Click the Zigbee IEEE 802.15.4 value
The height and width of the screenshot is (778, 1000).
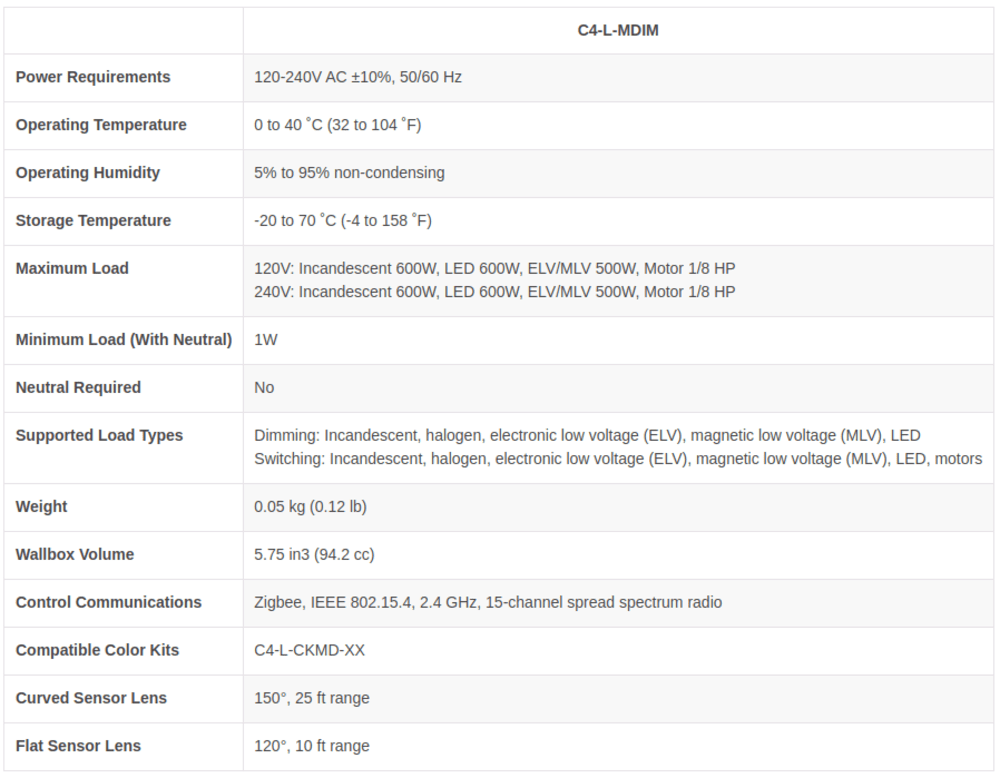[488, 603]
